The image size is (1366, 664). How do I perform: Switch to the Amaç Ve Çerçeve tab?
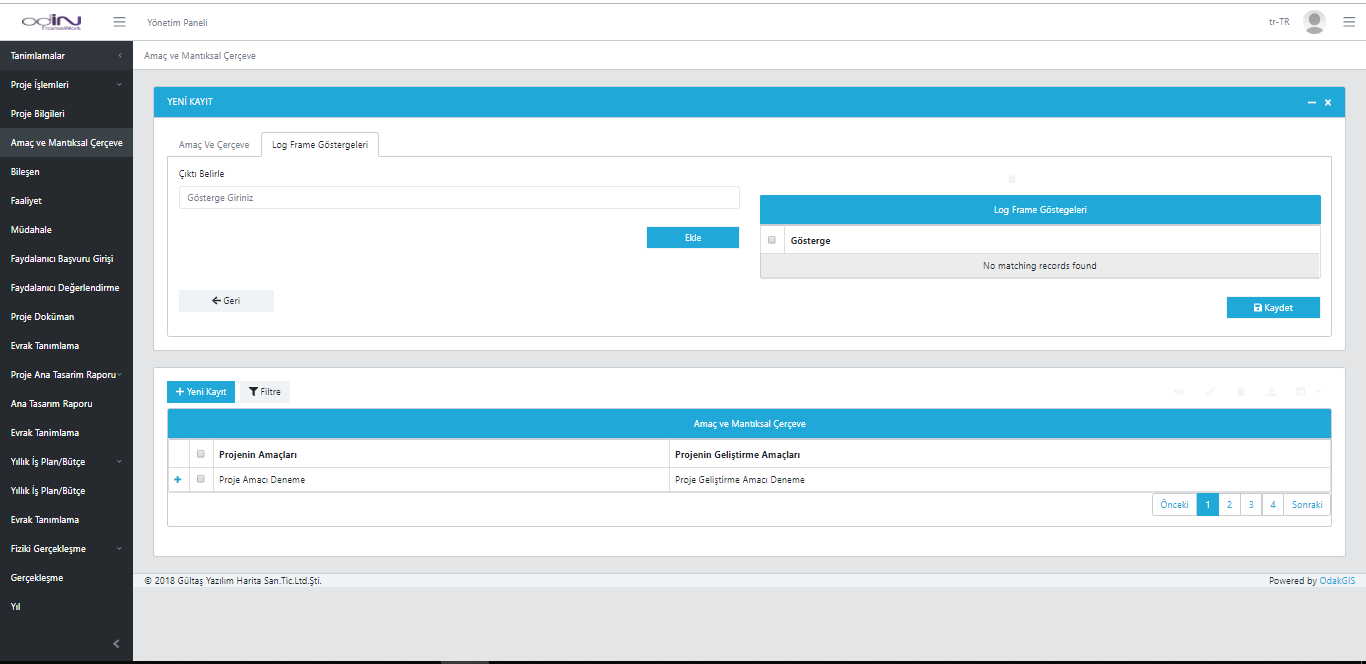click(x=214, y=145)
